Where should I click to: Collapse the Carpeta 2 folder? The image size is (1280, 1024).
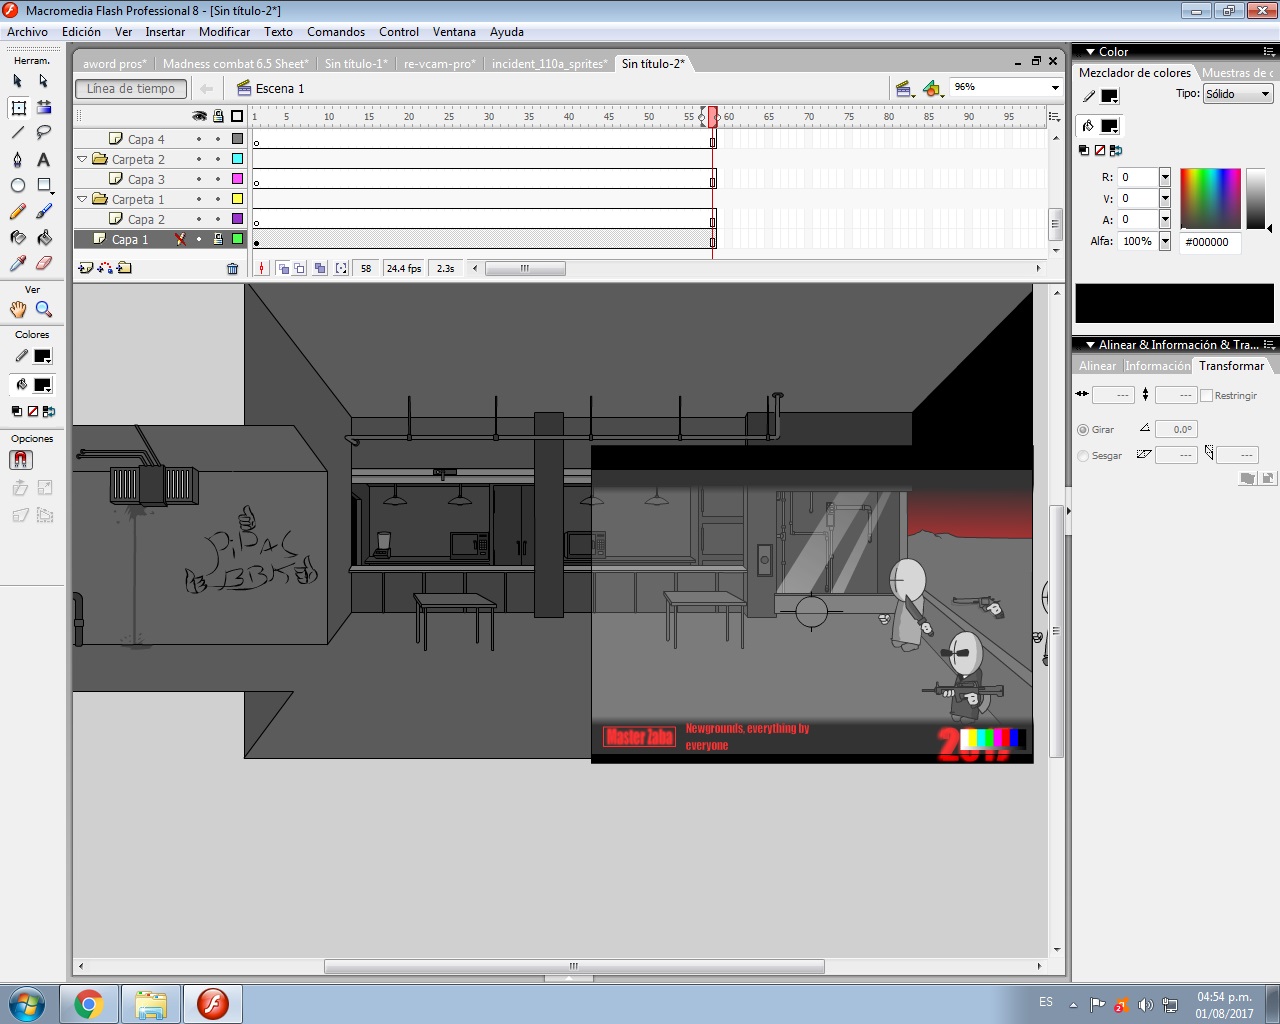[x=82, y=159]
